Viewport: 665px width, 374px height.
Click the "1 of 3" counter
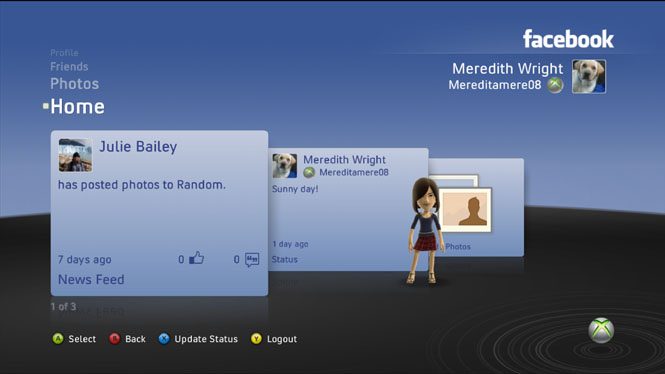pos(63,307)
